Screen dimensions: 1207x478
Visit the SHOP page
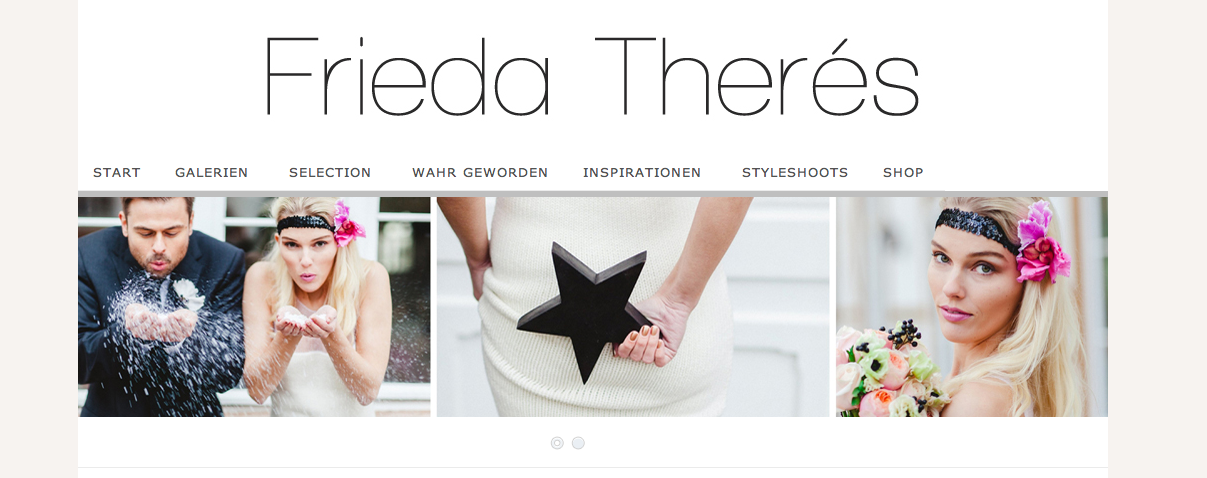[903, 172]
